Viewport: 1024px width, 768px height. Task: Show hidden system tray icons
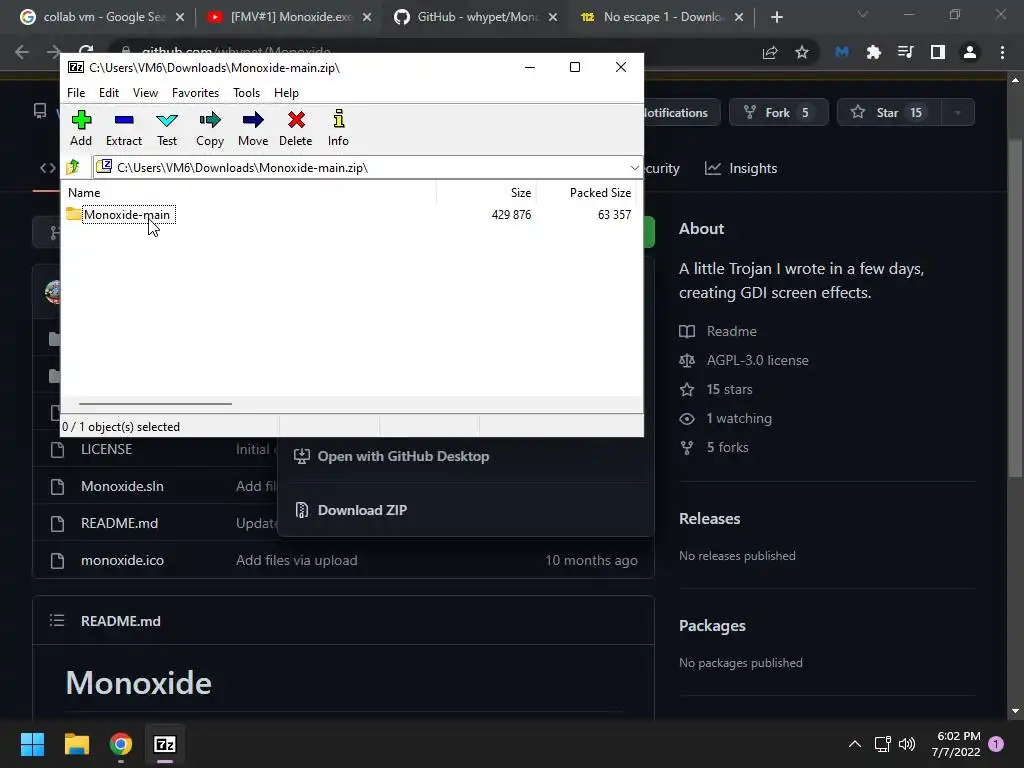click(x=854, y=744)
